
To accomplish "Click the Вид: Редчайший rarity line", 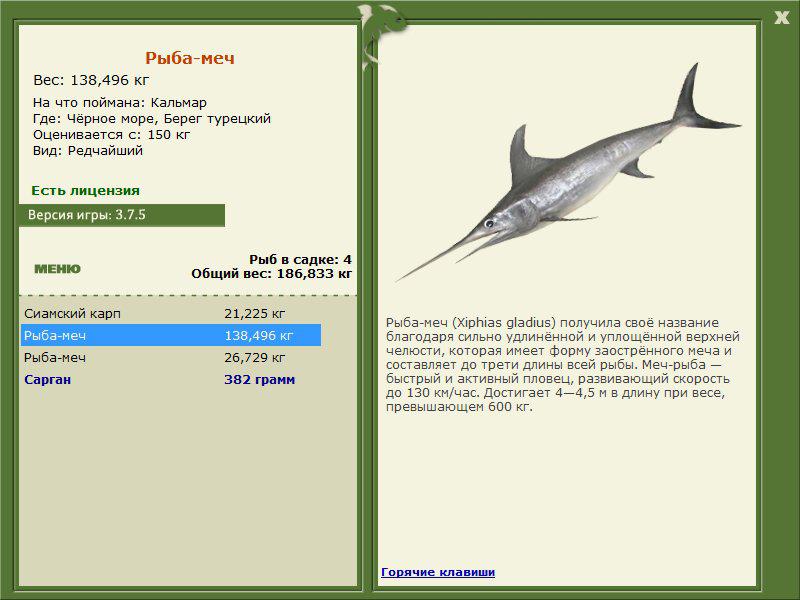I will tap(88, 150).
